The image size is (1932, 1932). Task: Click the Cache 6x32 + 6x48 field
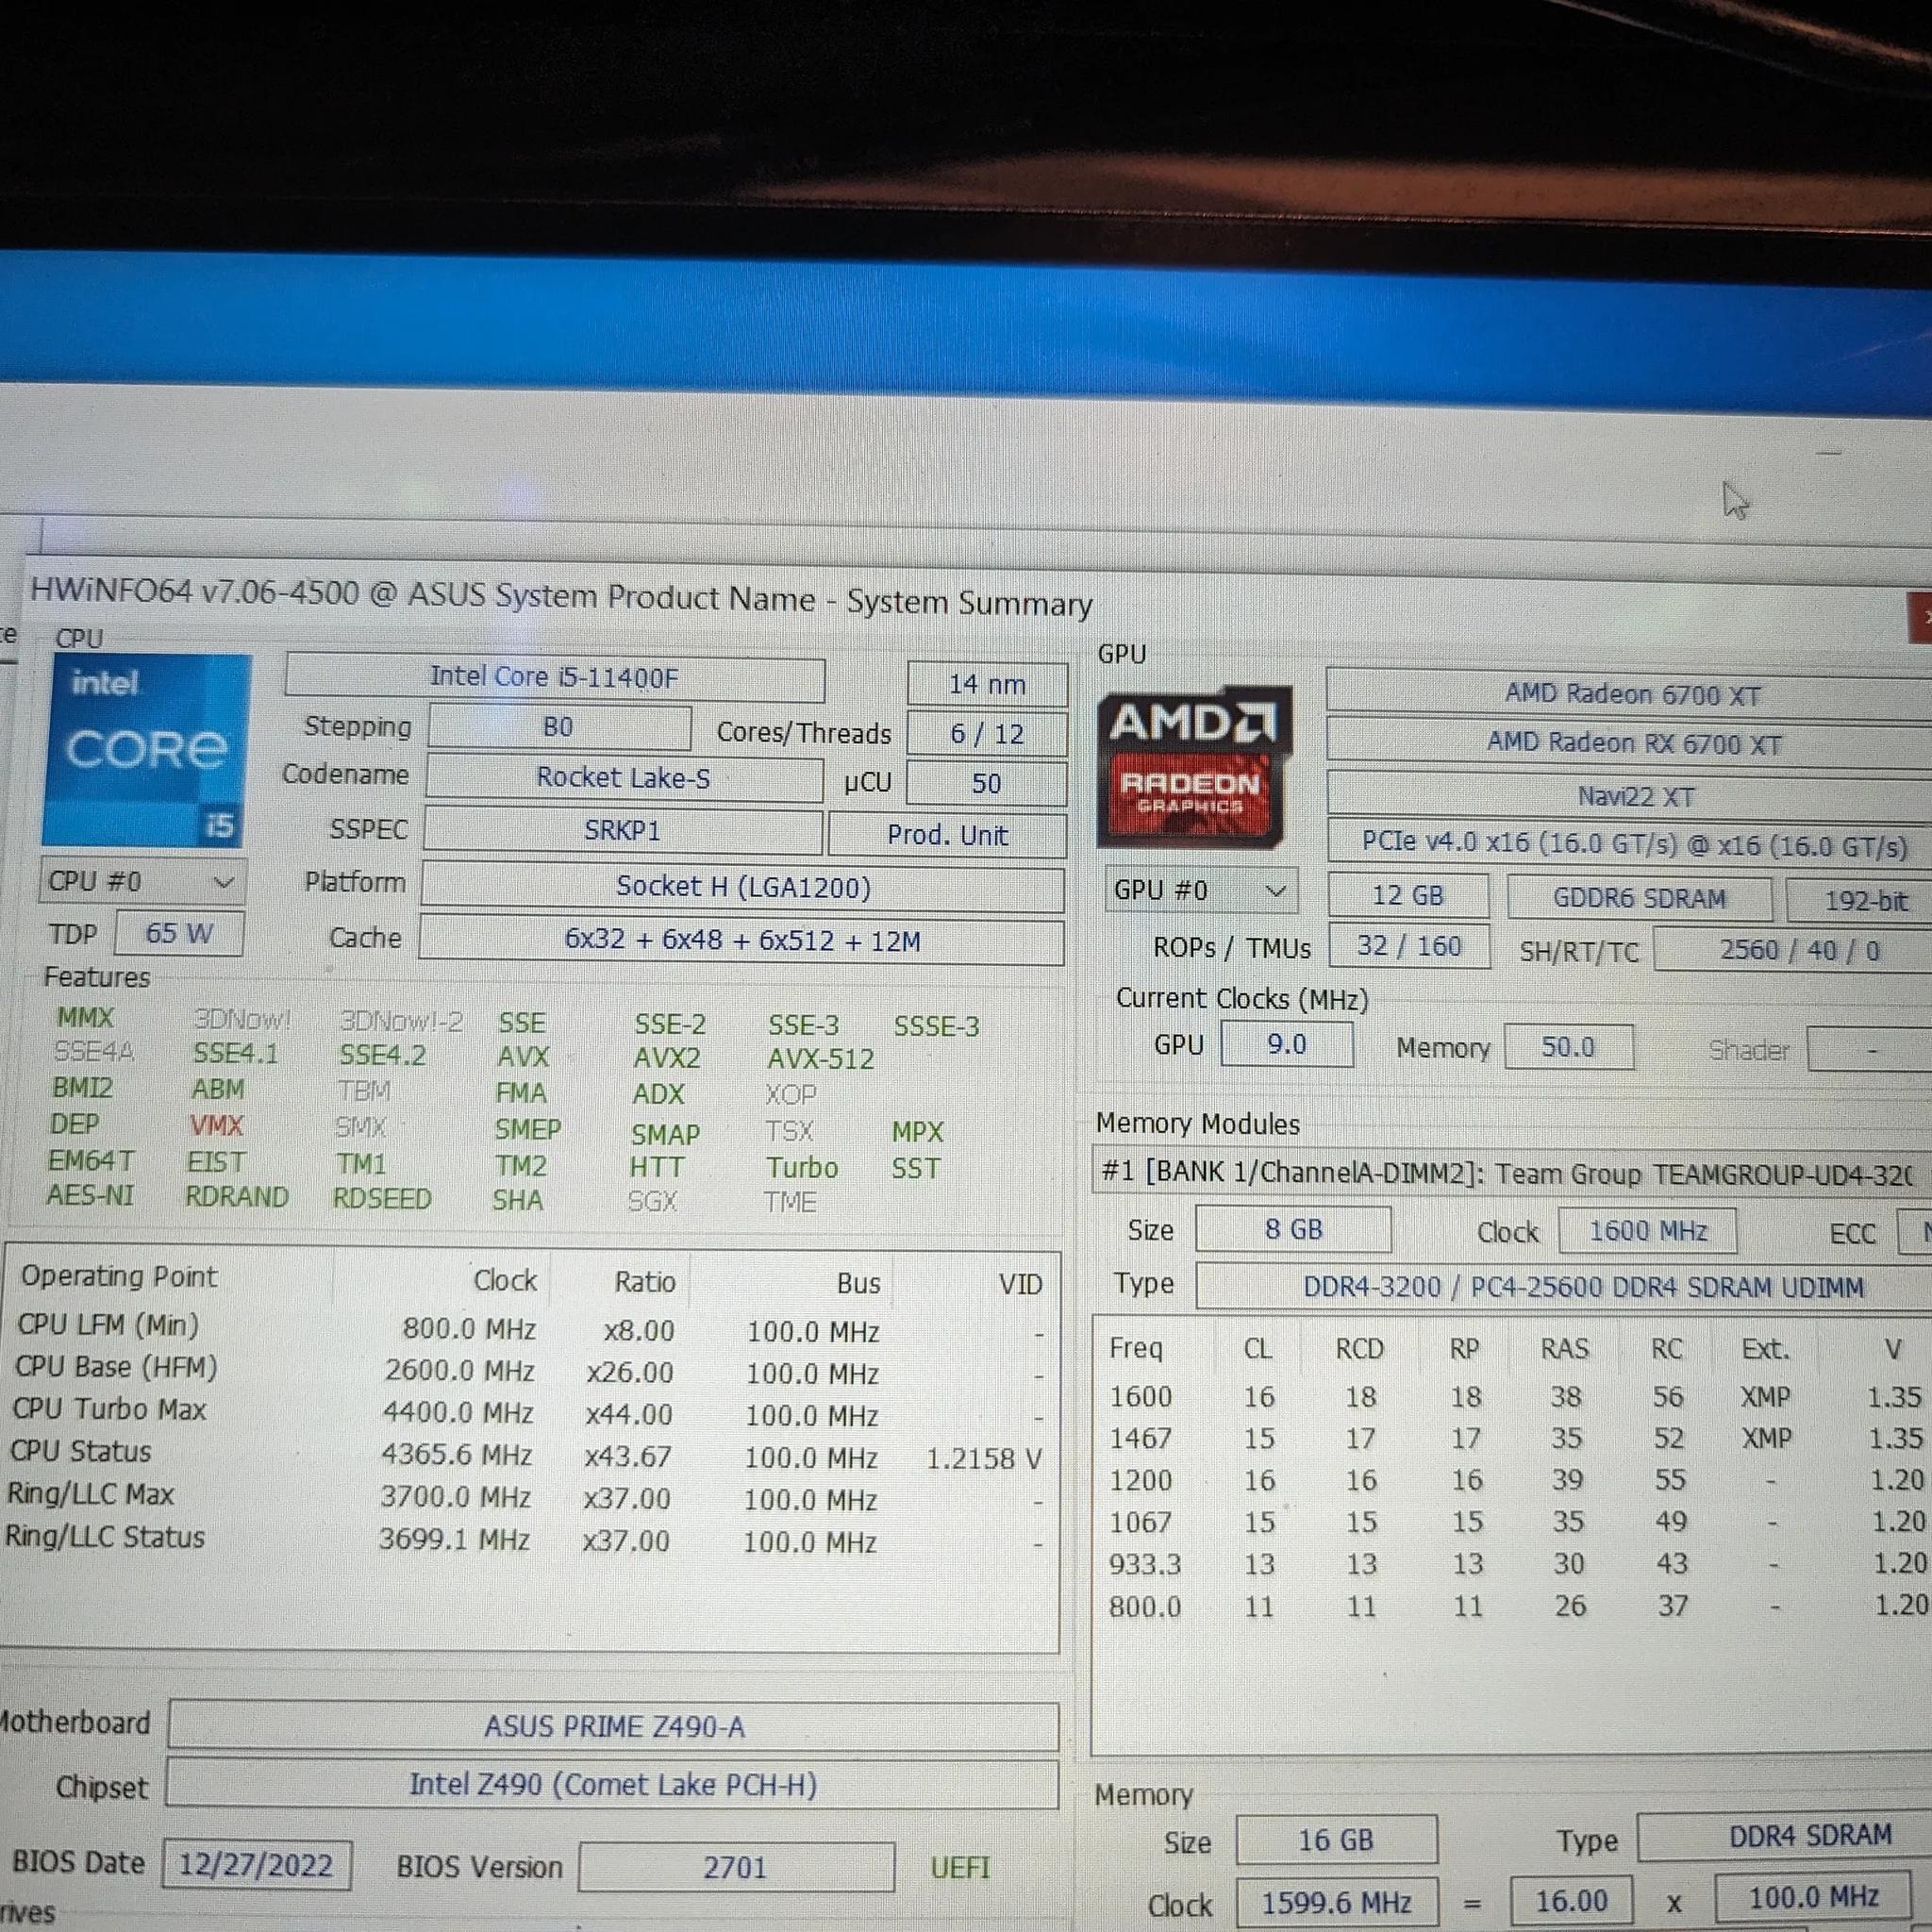[742, 941]
